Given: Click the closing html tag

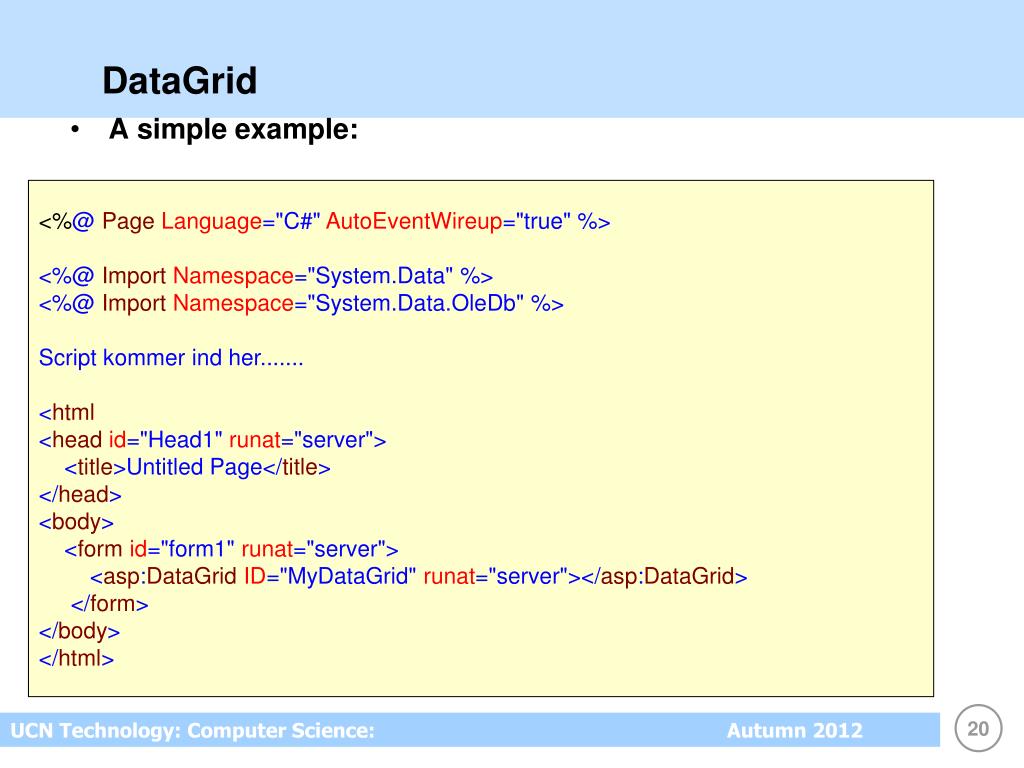Looking at the screenshot, I should tap(76, 658).
